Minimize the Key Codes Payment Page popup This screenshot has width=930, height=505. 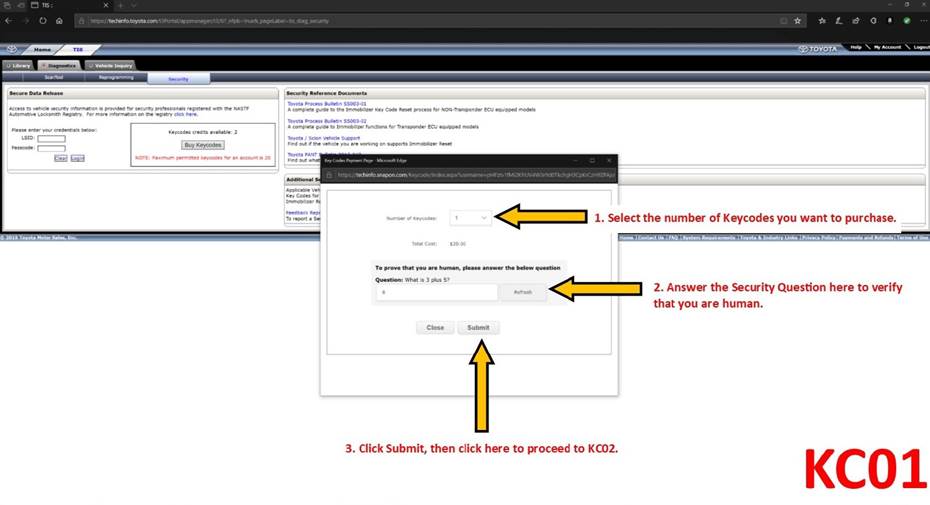pos(575,160)
